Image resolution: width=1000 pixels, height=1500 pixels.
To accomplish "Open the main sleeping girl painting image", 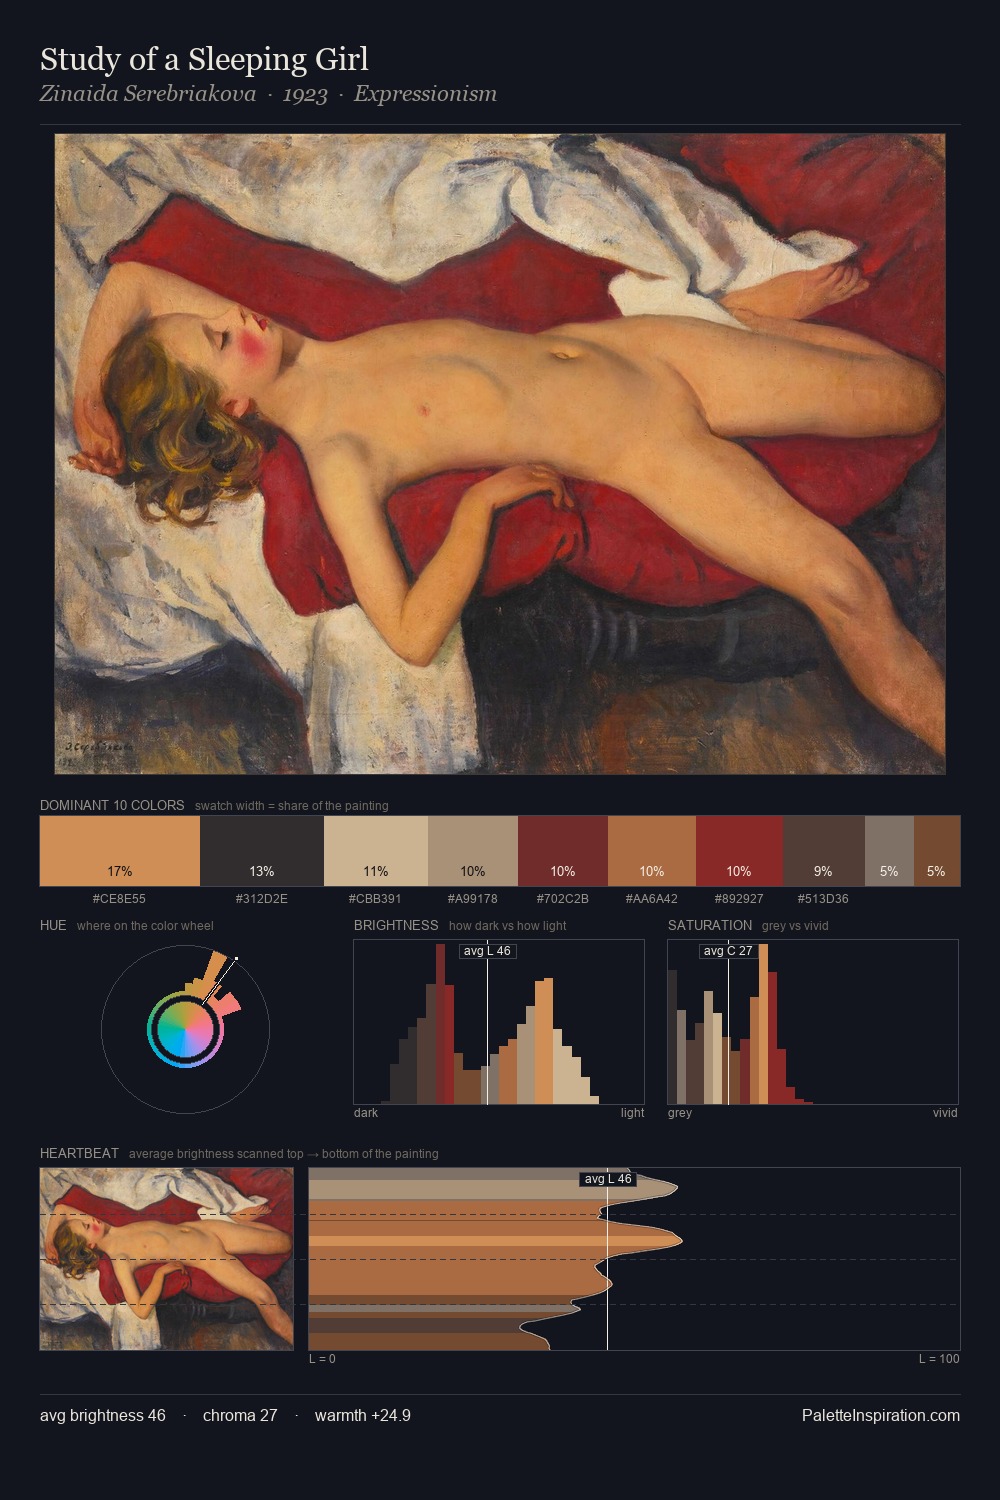I will 500,454.
